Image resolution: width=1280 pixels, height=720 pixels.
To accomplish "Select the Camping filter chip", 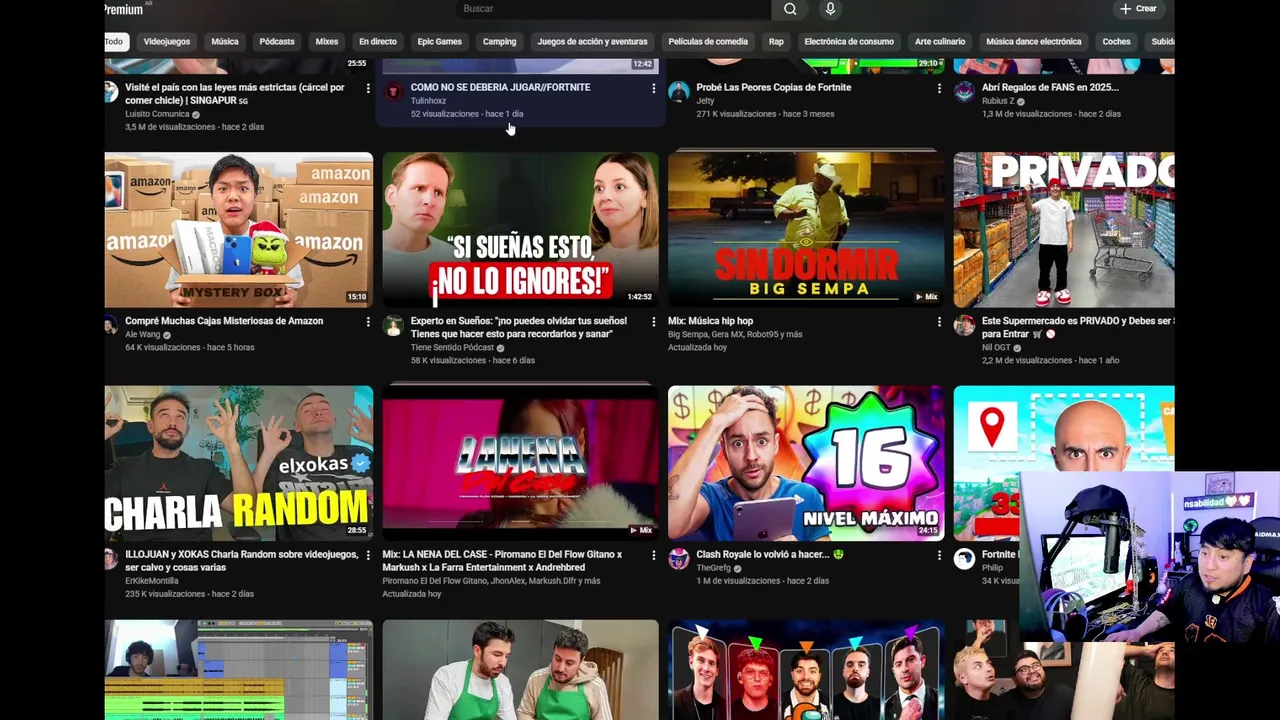I will 500,42.
